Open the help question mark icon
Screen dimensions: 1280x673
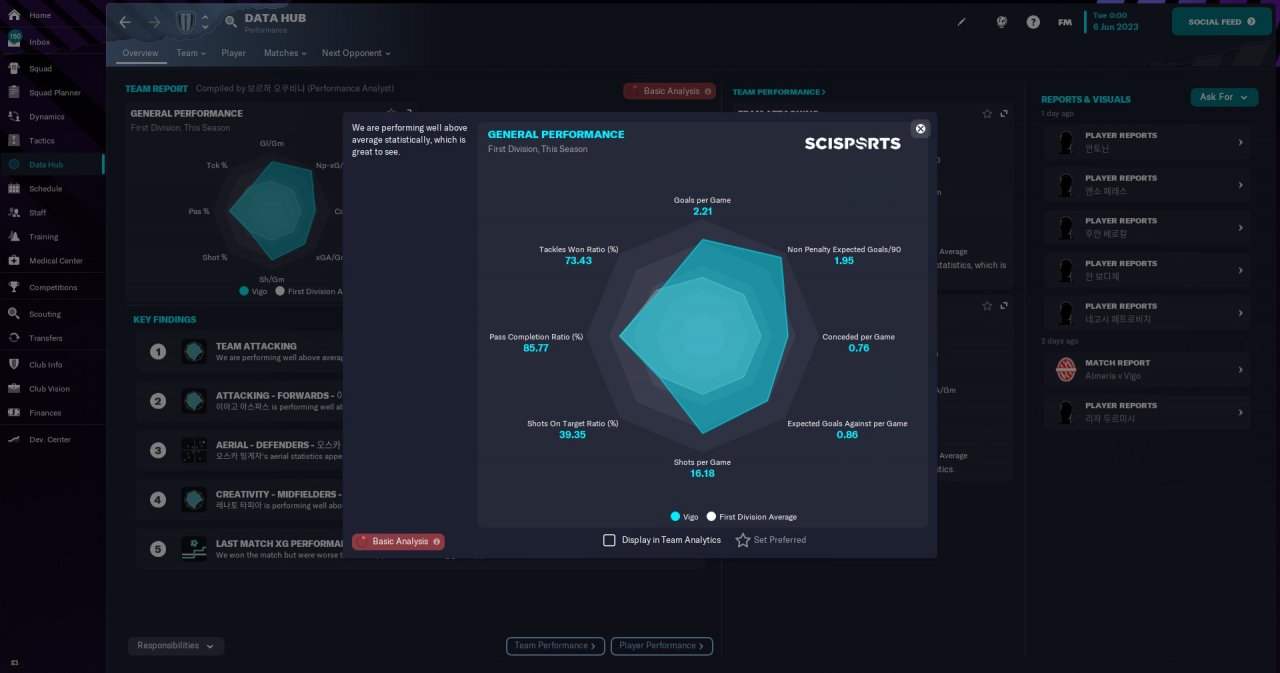1033,22
